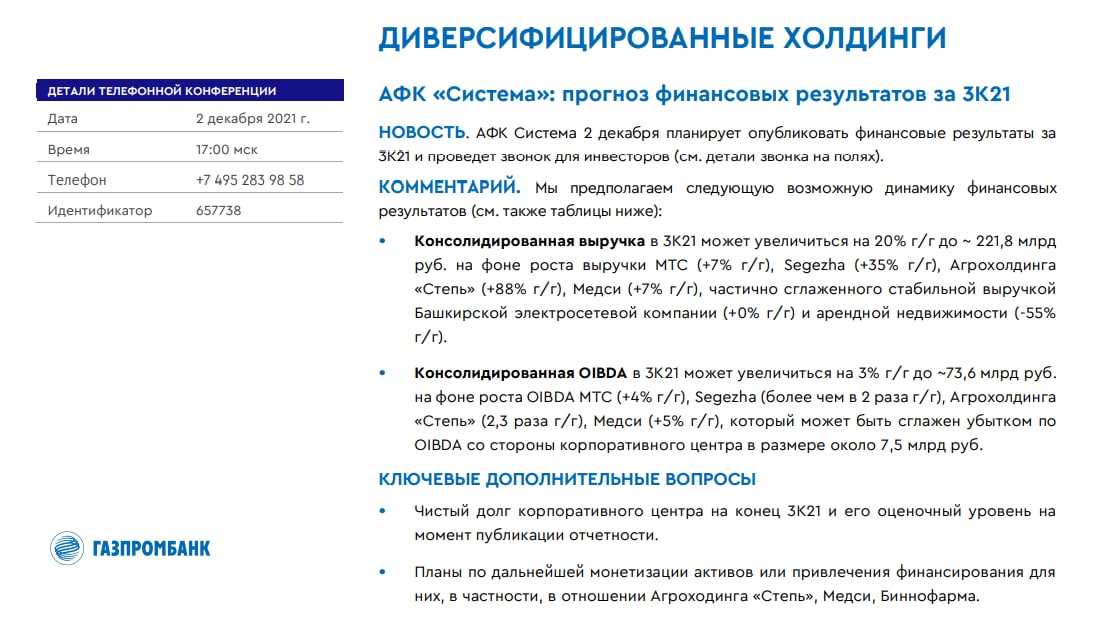Image resolution: width=1100 pixels, height=618 pixels.
Task: Select the time value 17:00 мск
Action: click(227, 149)
